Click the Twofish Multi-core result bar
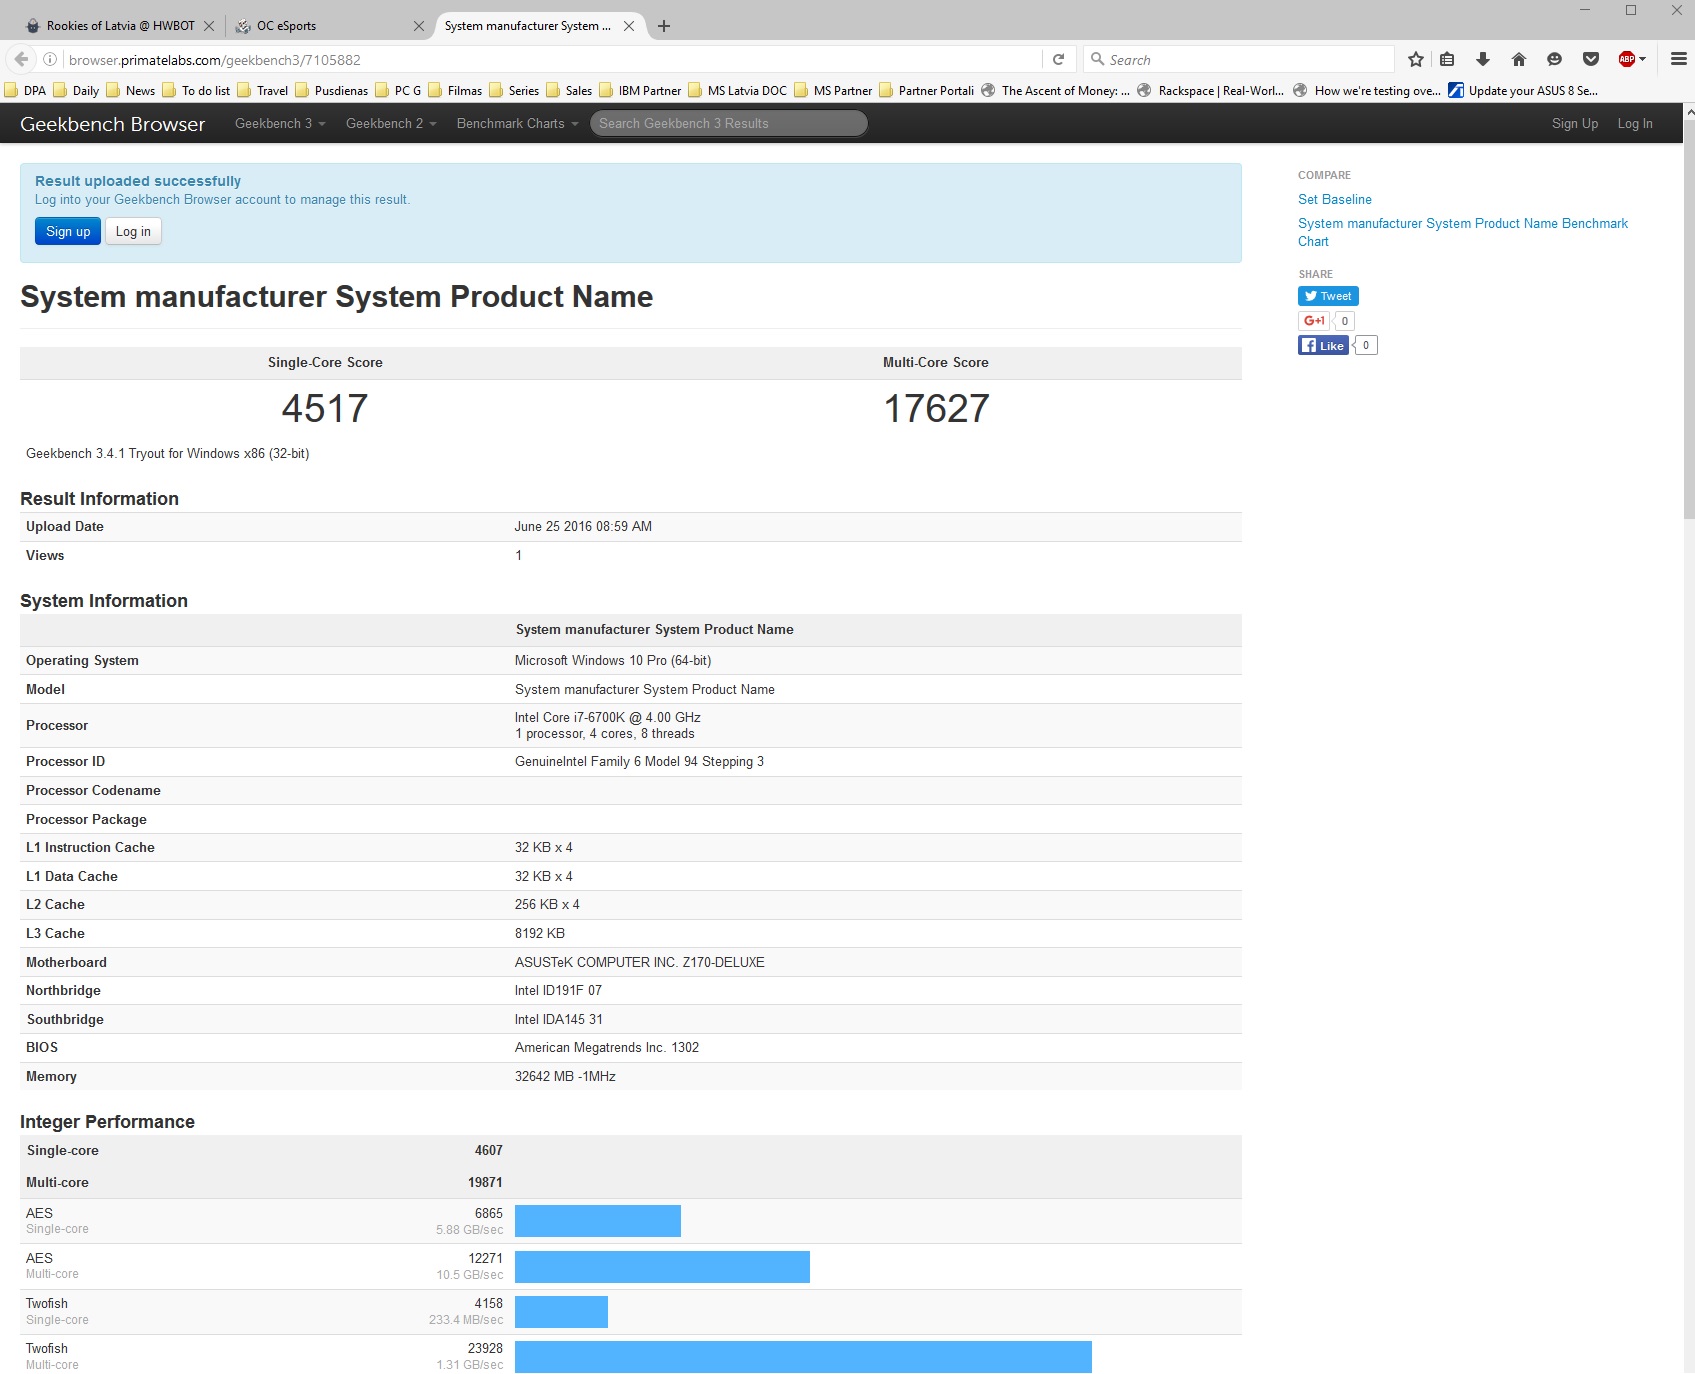The width and height of the screenshot is (1695, 1374). (x=803, y=1357)
